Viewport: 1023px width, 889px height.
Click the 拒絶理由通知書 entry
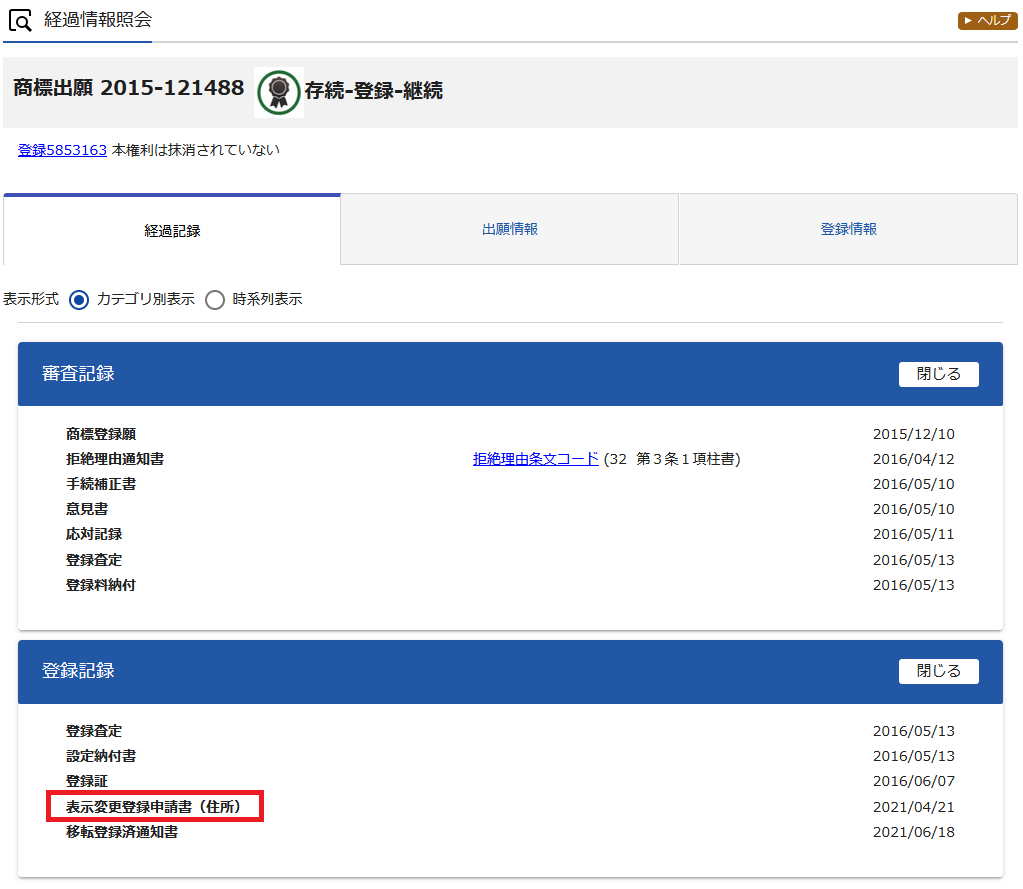pyautogui.click(x=115, y=459)
